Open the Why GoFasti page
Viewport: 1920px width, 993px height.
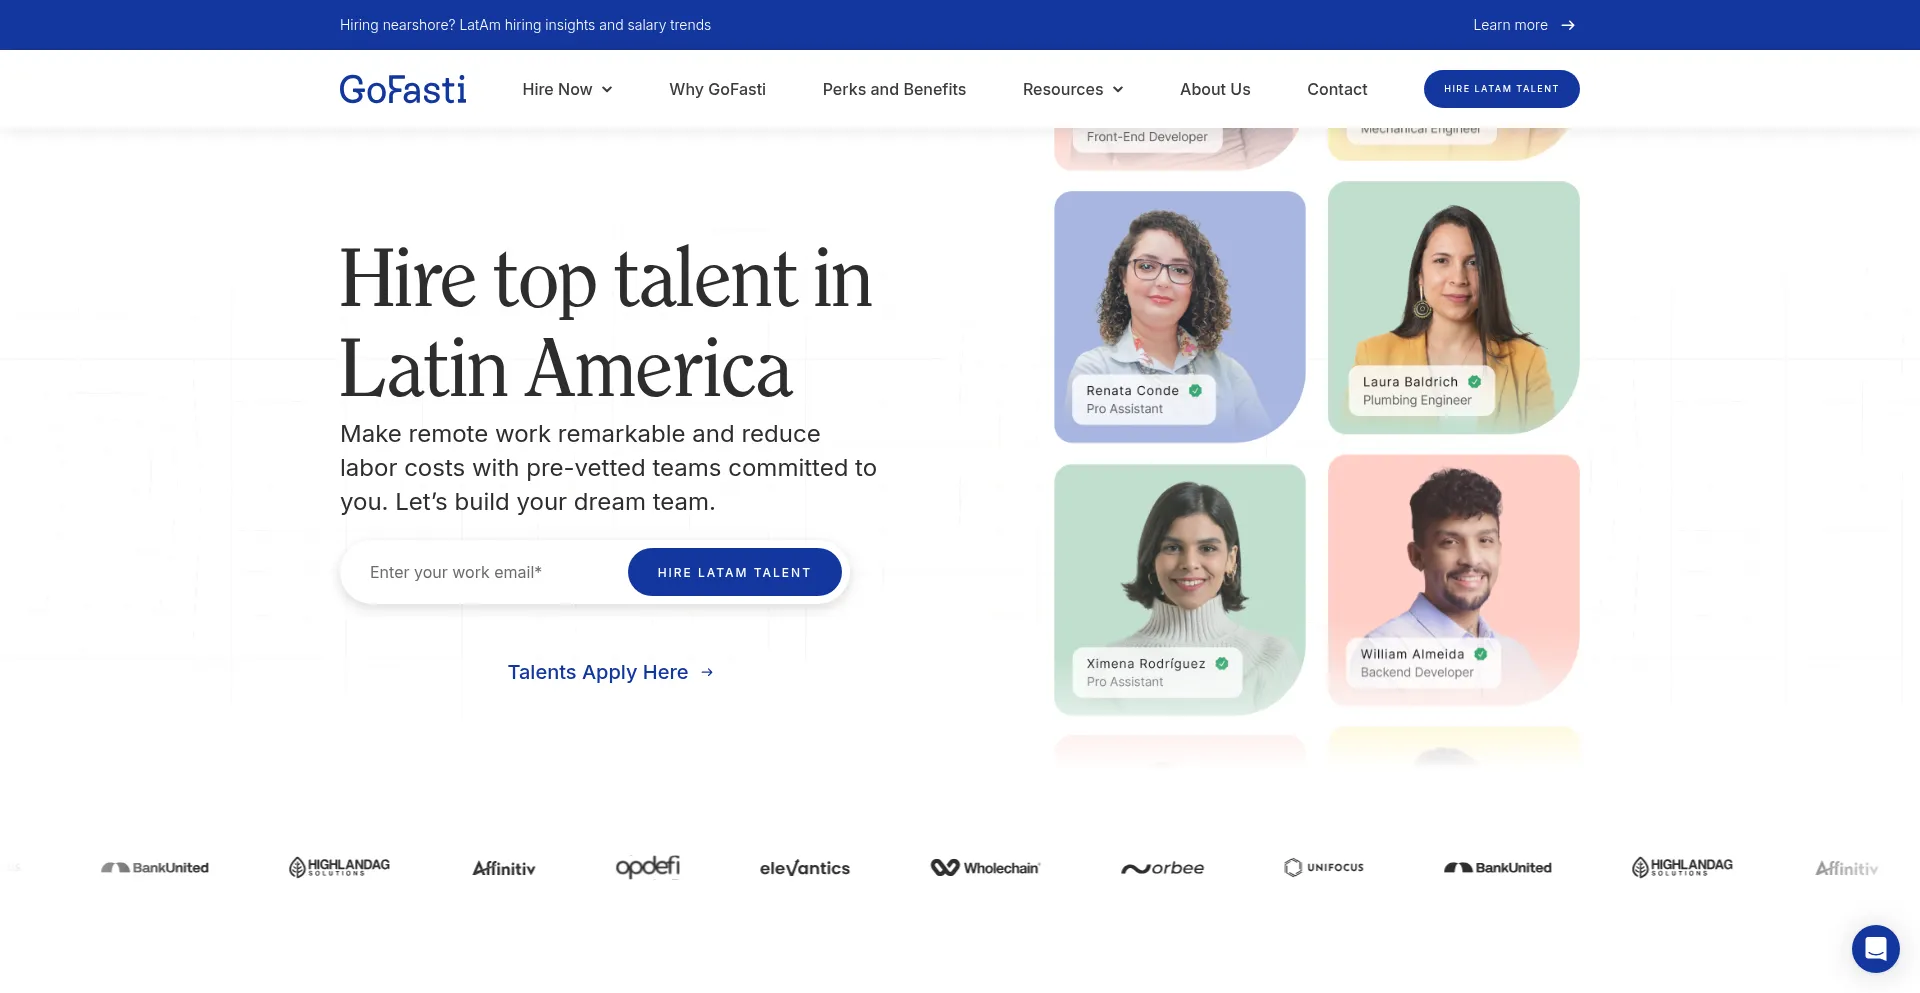[x=717, y=89]
